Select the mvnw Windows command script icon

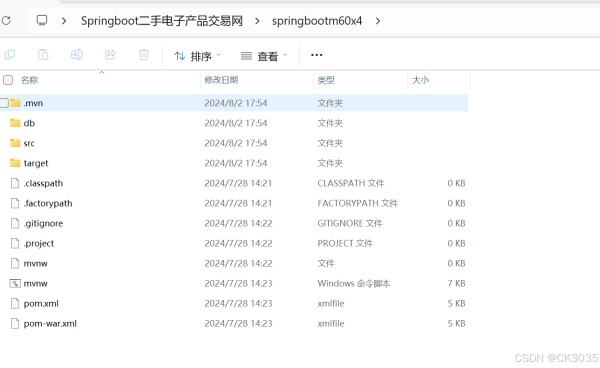[15, 283]
